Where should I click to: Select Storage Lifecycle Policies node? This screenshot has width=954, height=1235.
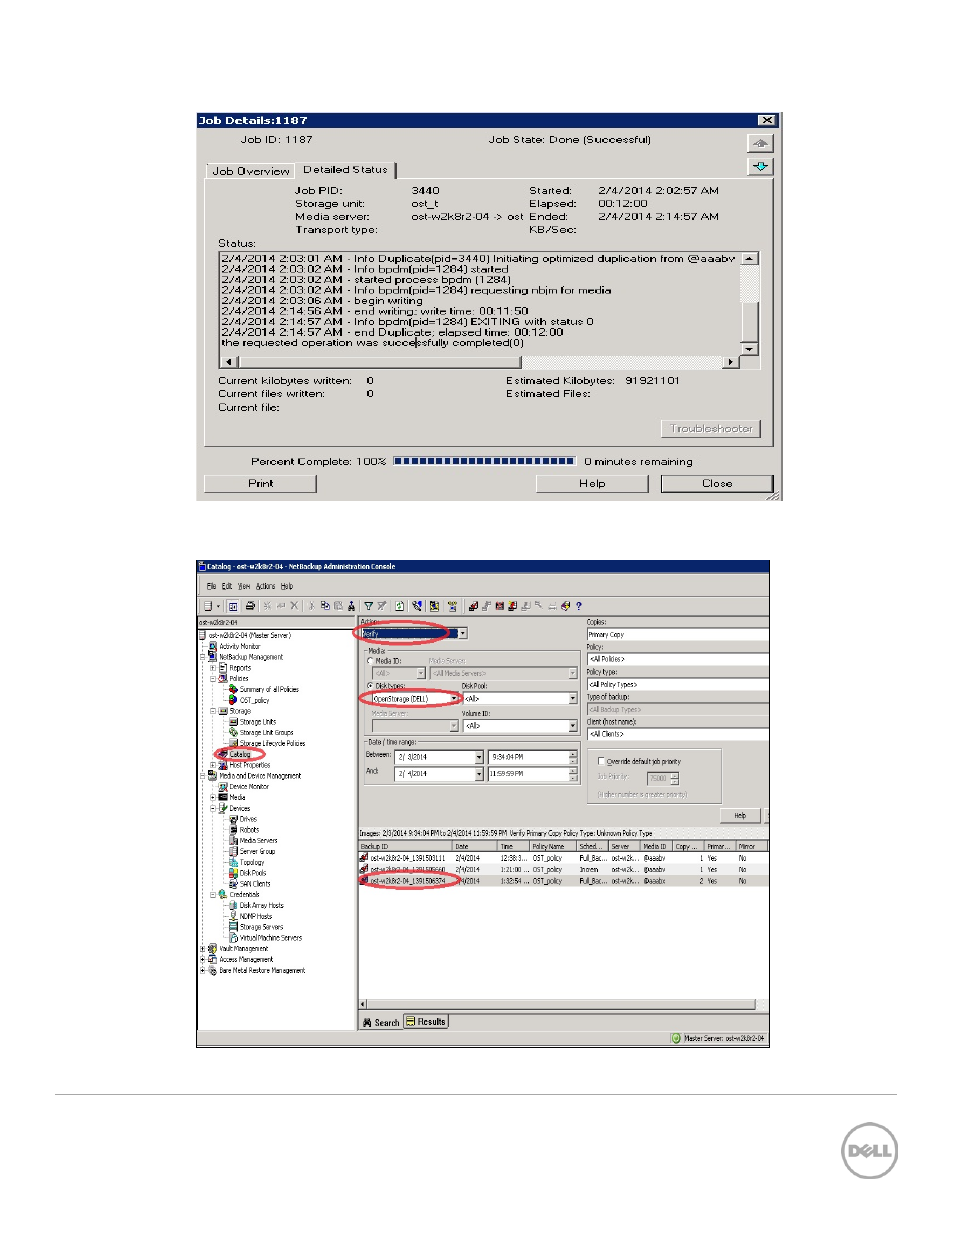(x=272, y=743)
